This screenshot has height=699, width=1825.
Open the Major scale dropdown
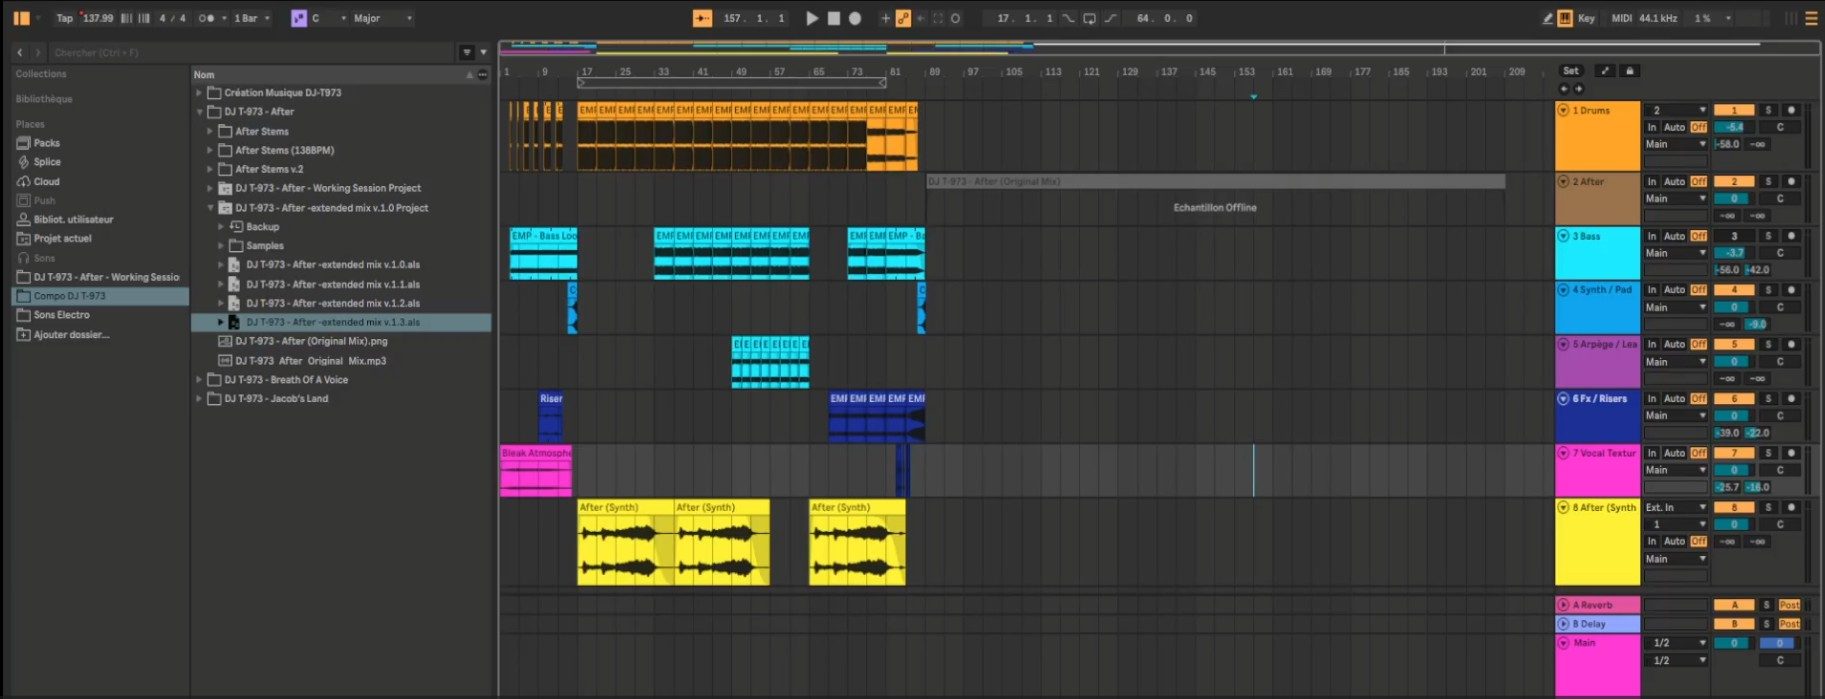point(381,18)
